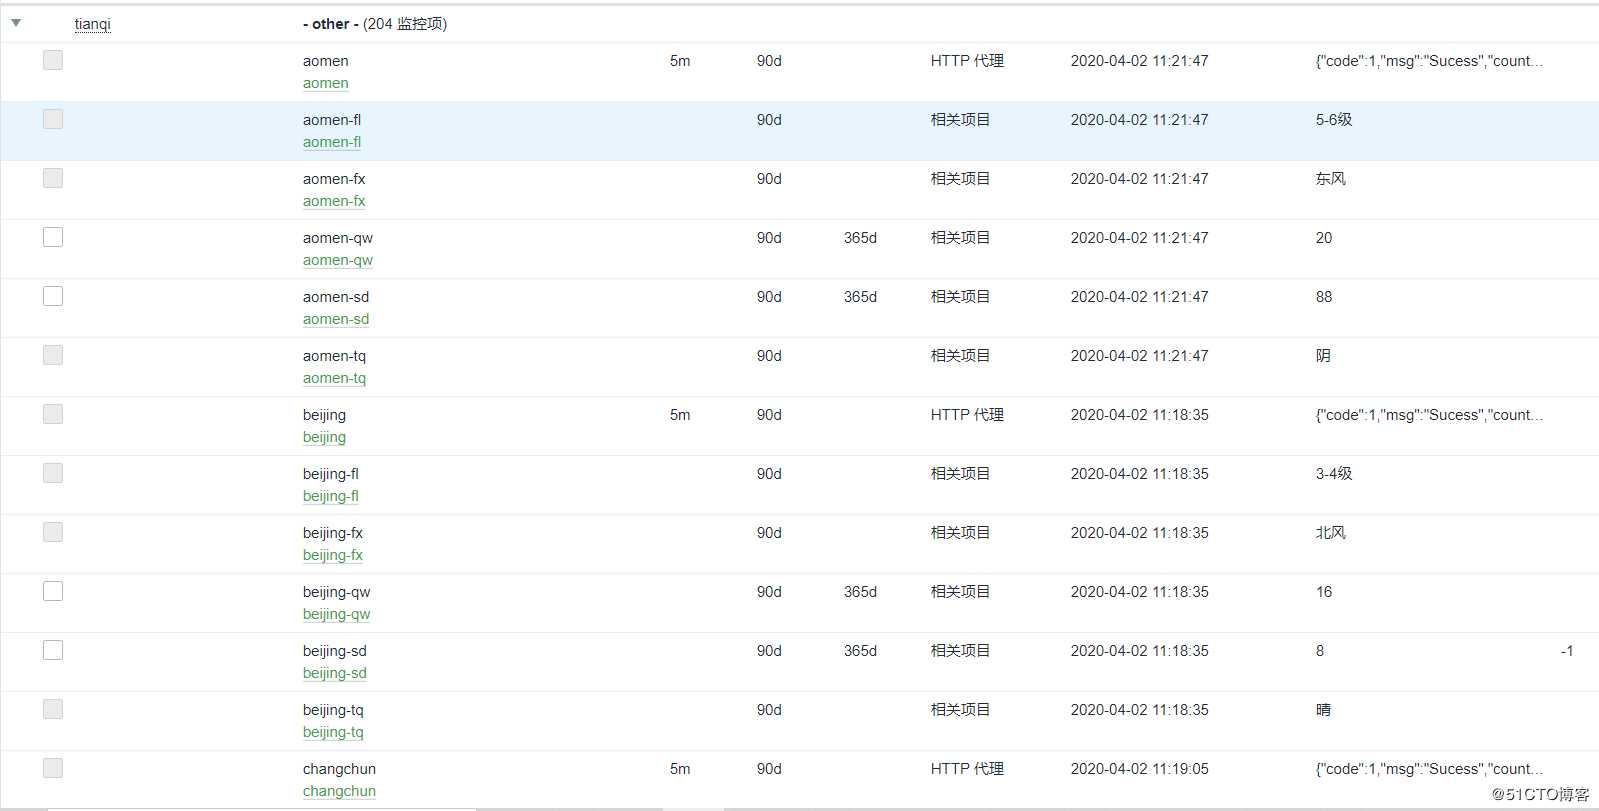Click the value 东风 for aomen-fx
This screenshot has width=1599, height=811.
click(1330, 179)
